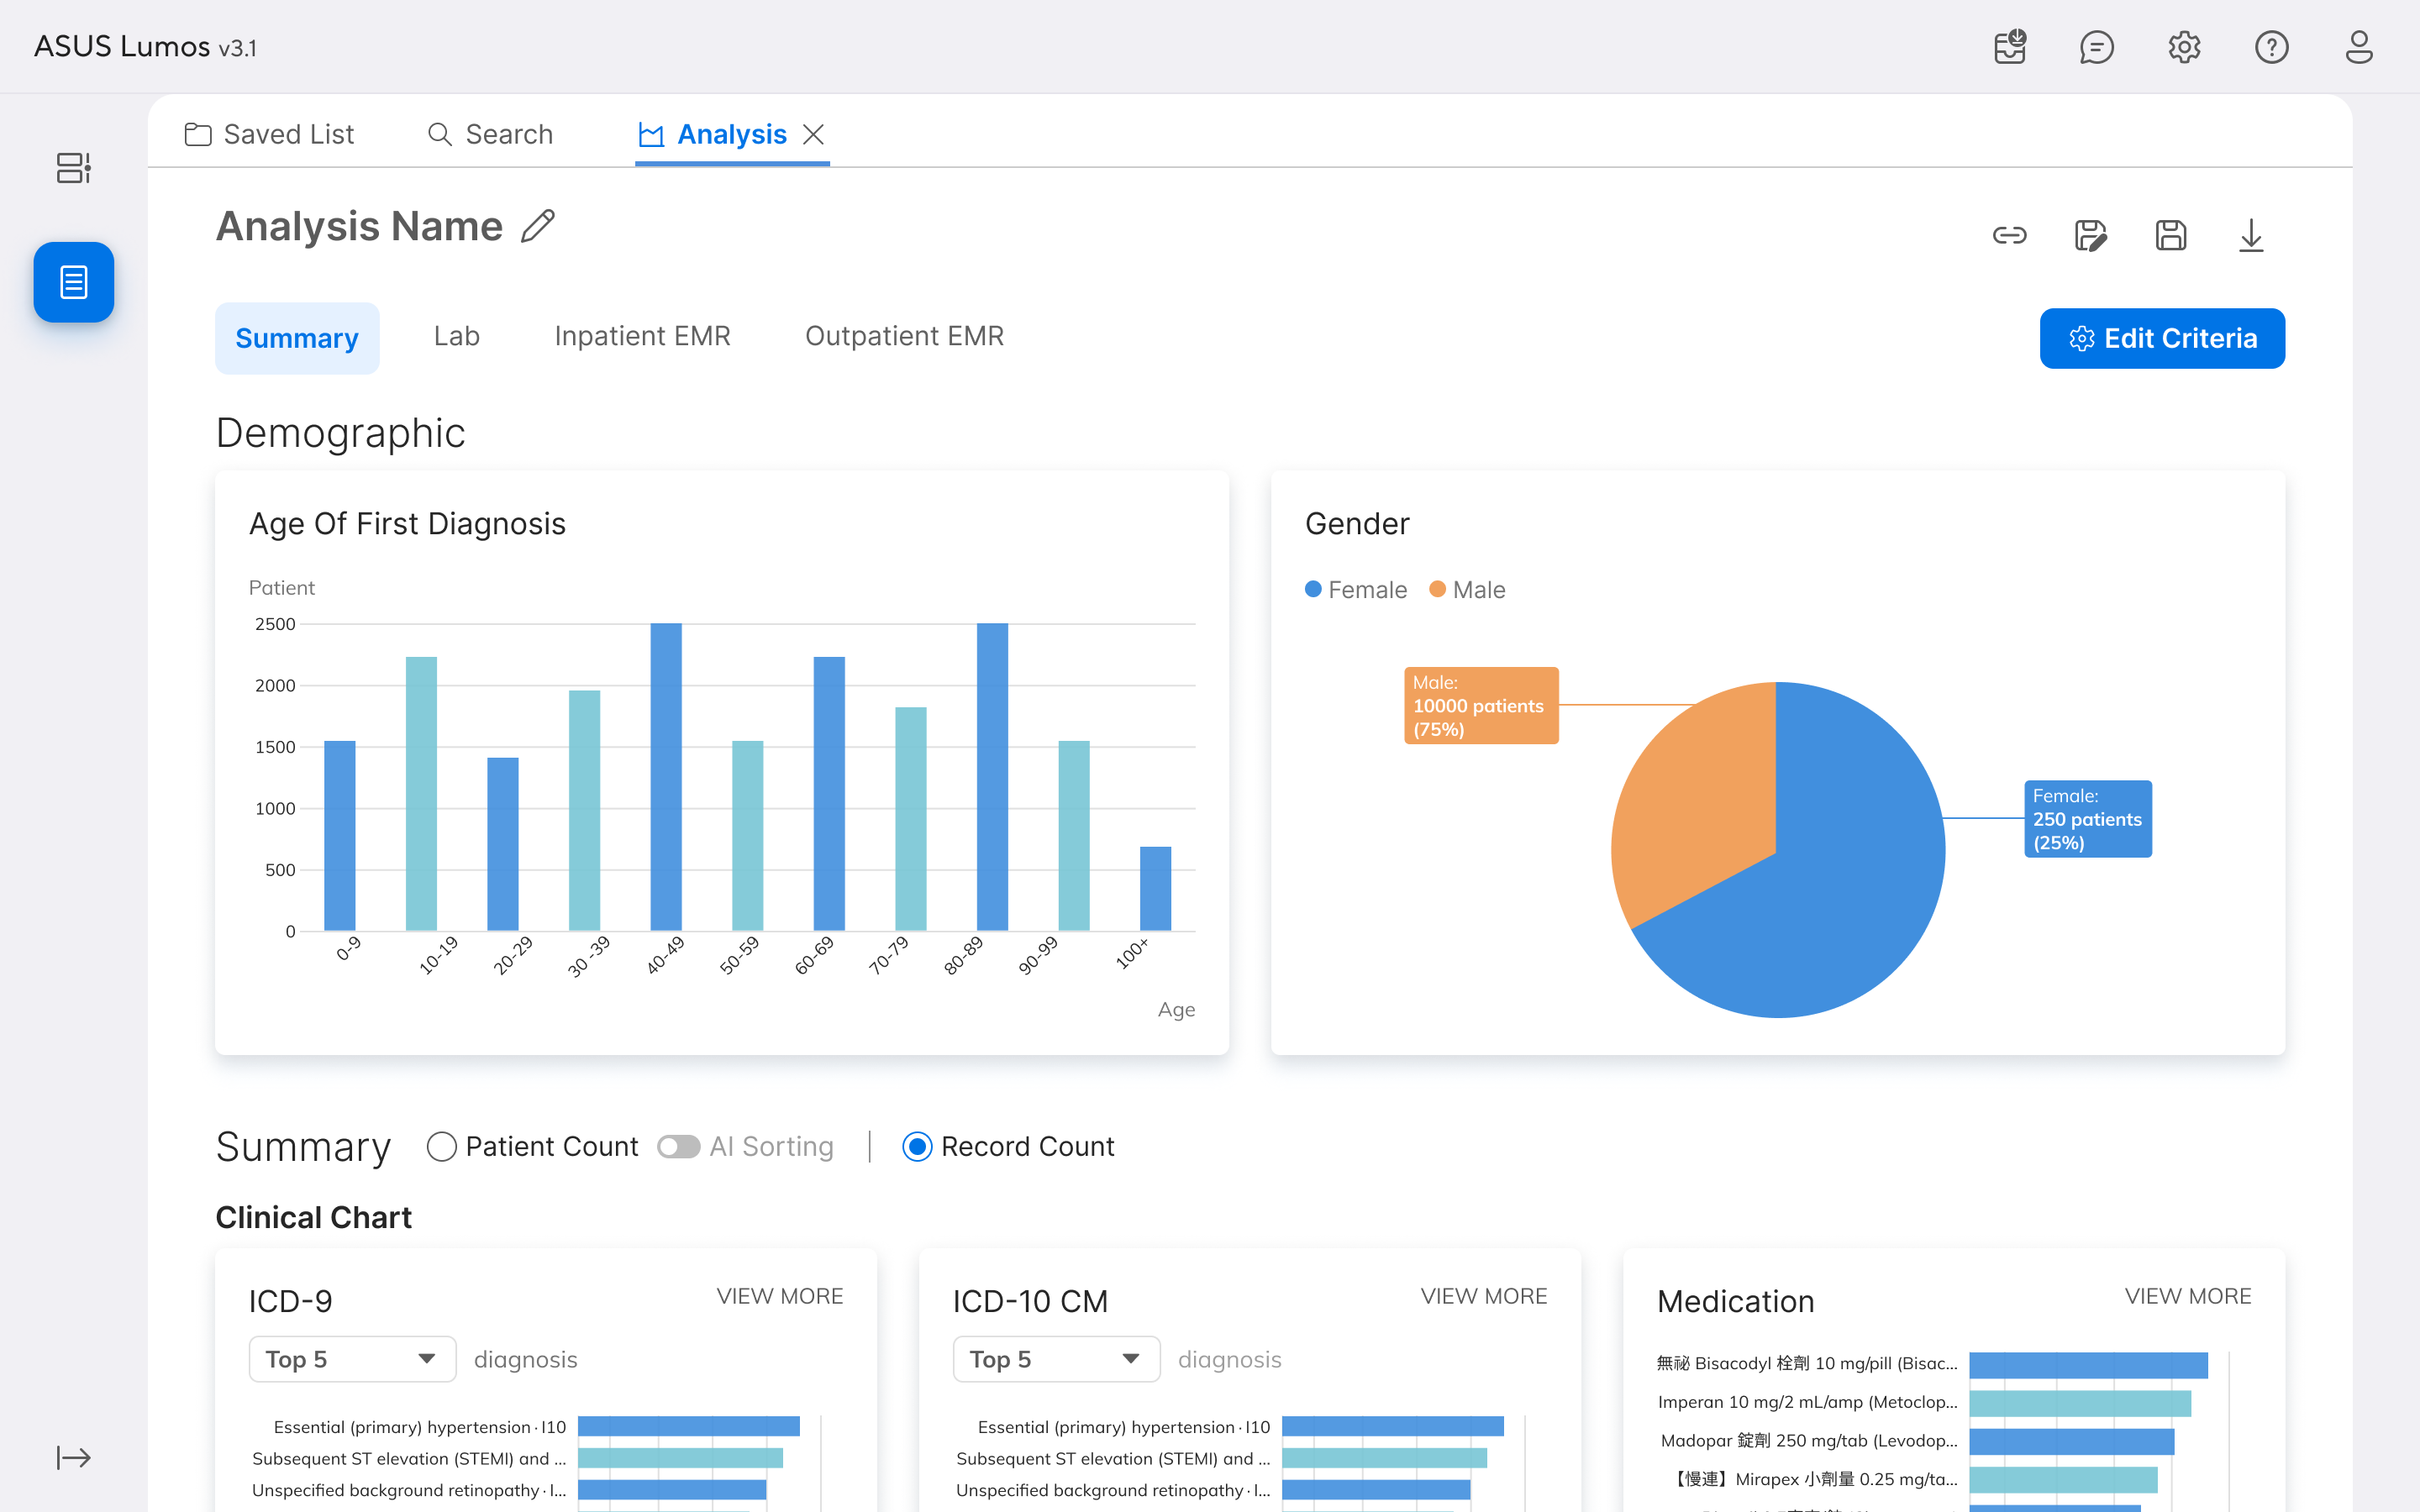Switch to the Inpatient EMR tab
Image resolution: width=2420 pixels, height=1512 pixels.
click(642, 336)
